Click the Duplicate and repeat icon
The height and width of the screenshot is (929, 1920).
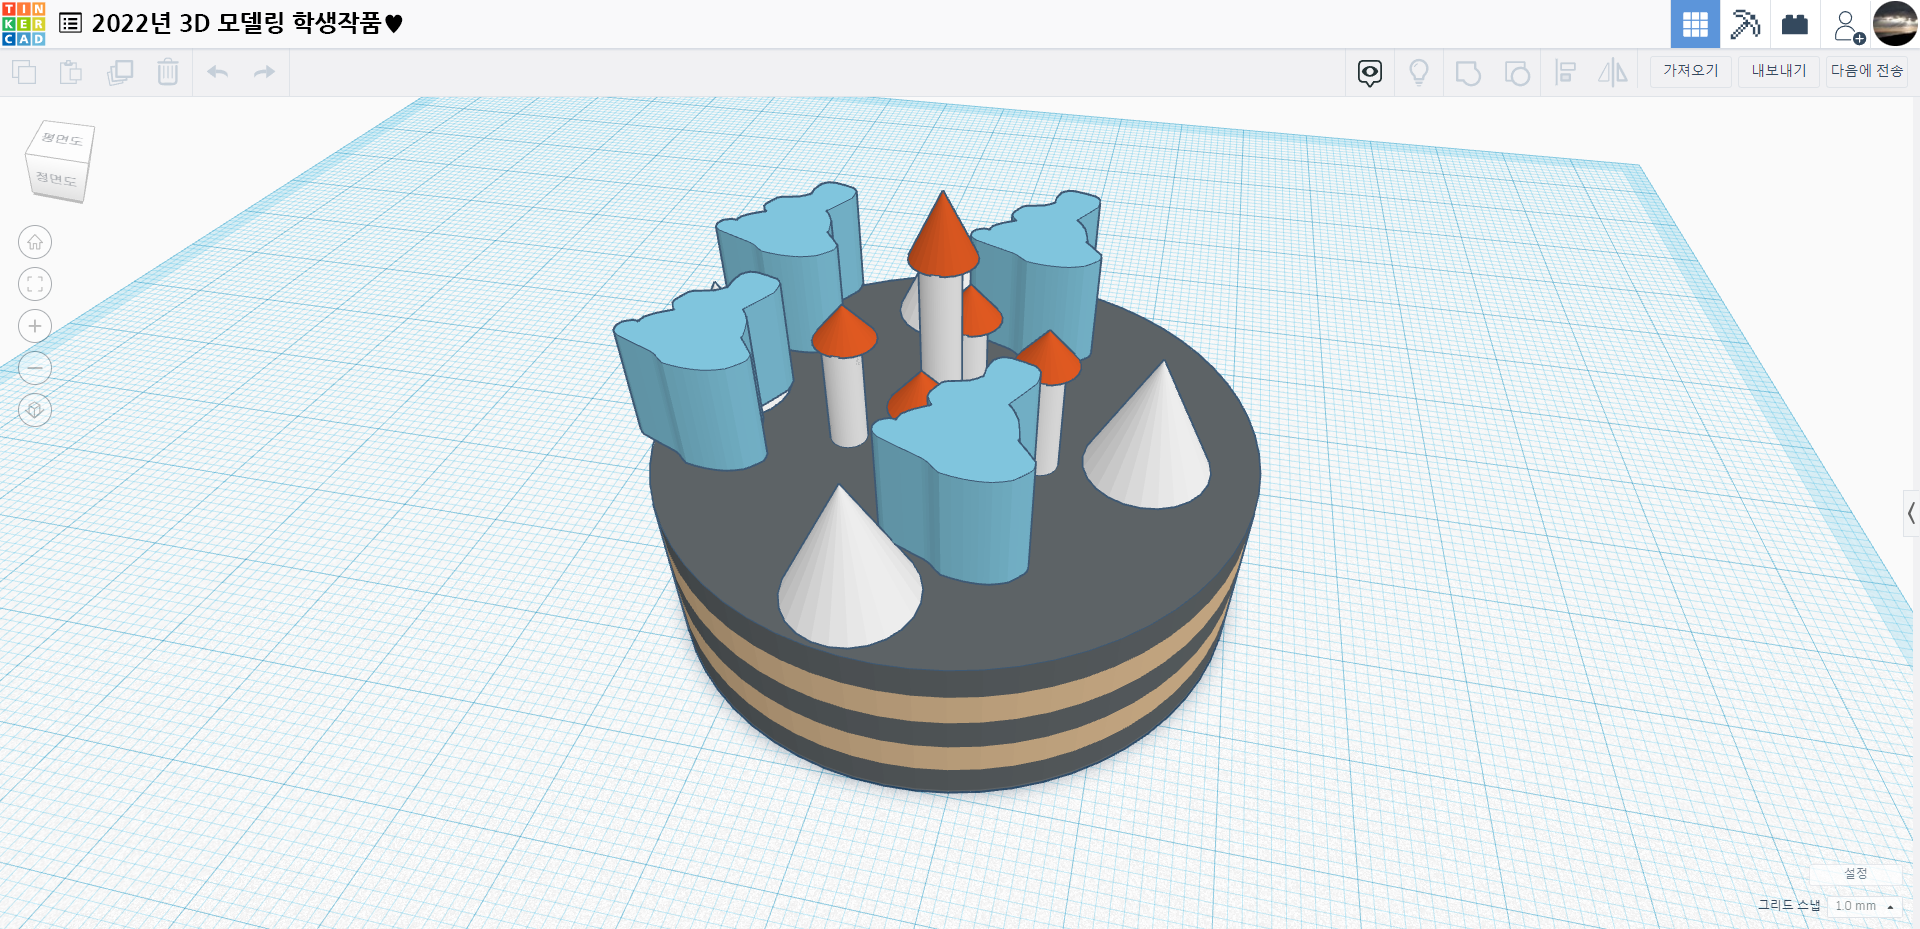[120, 72]
